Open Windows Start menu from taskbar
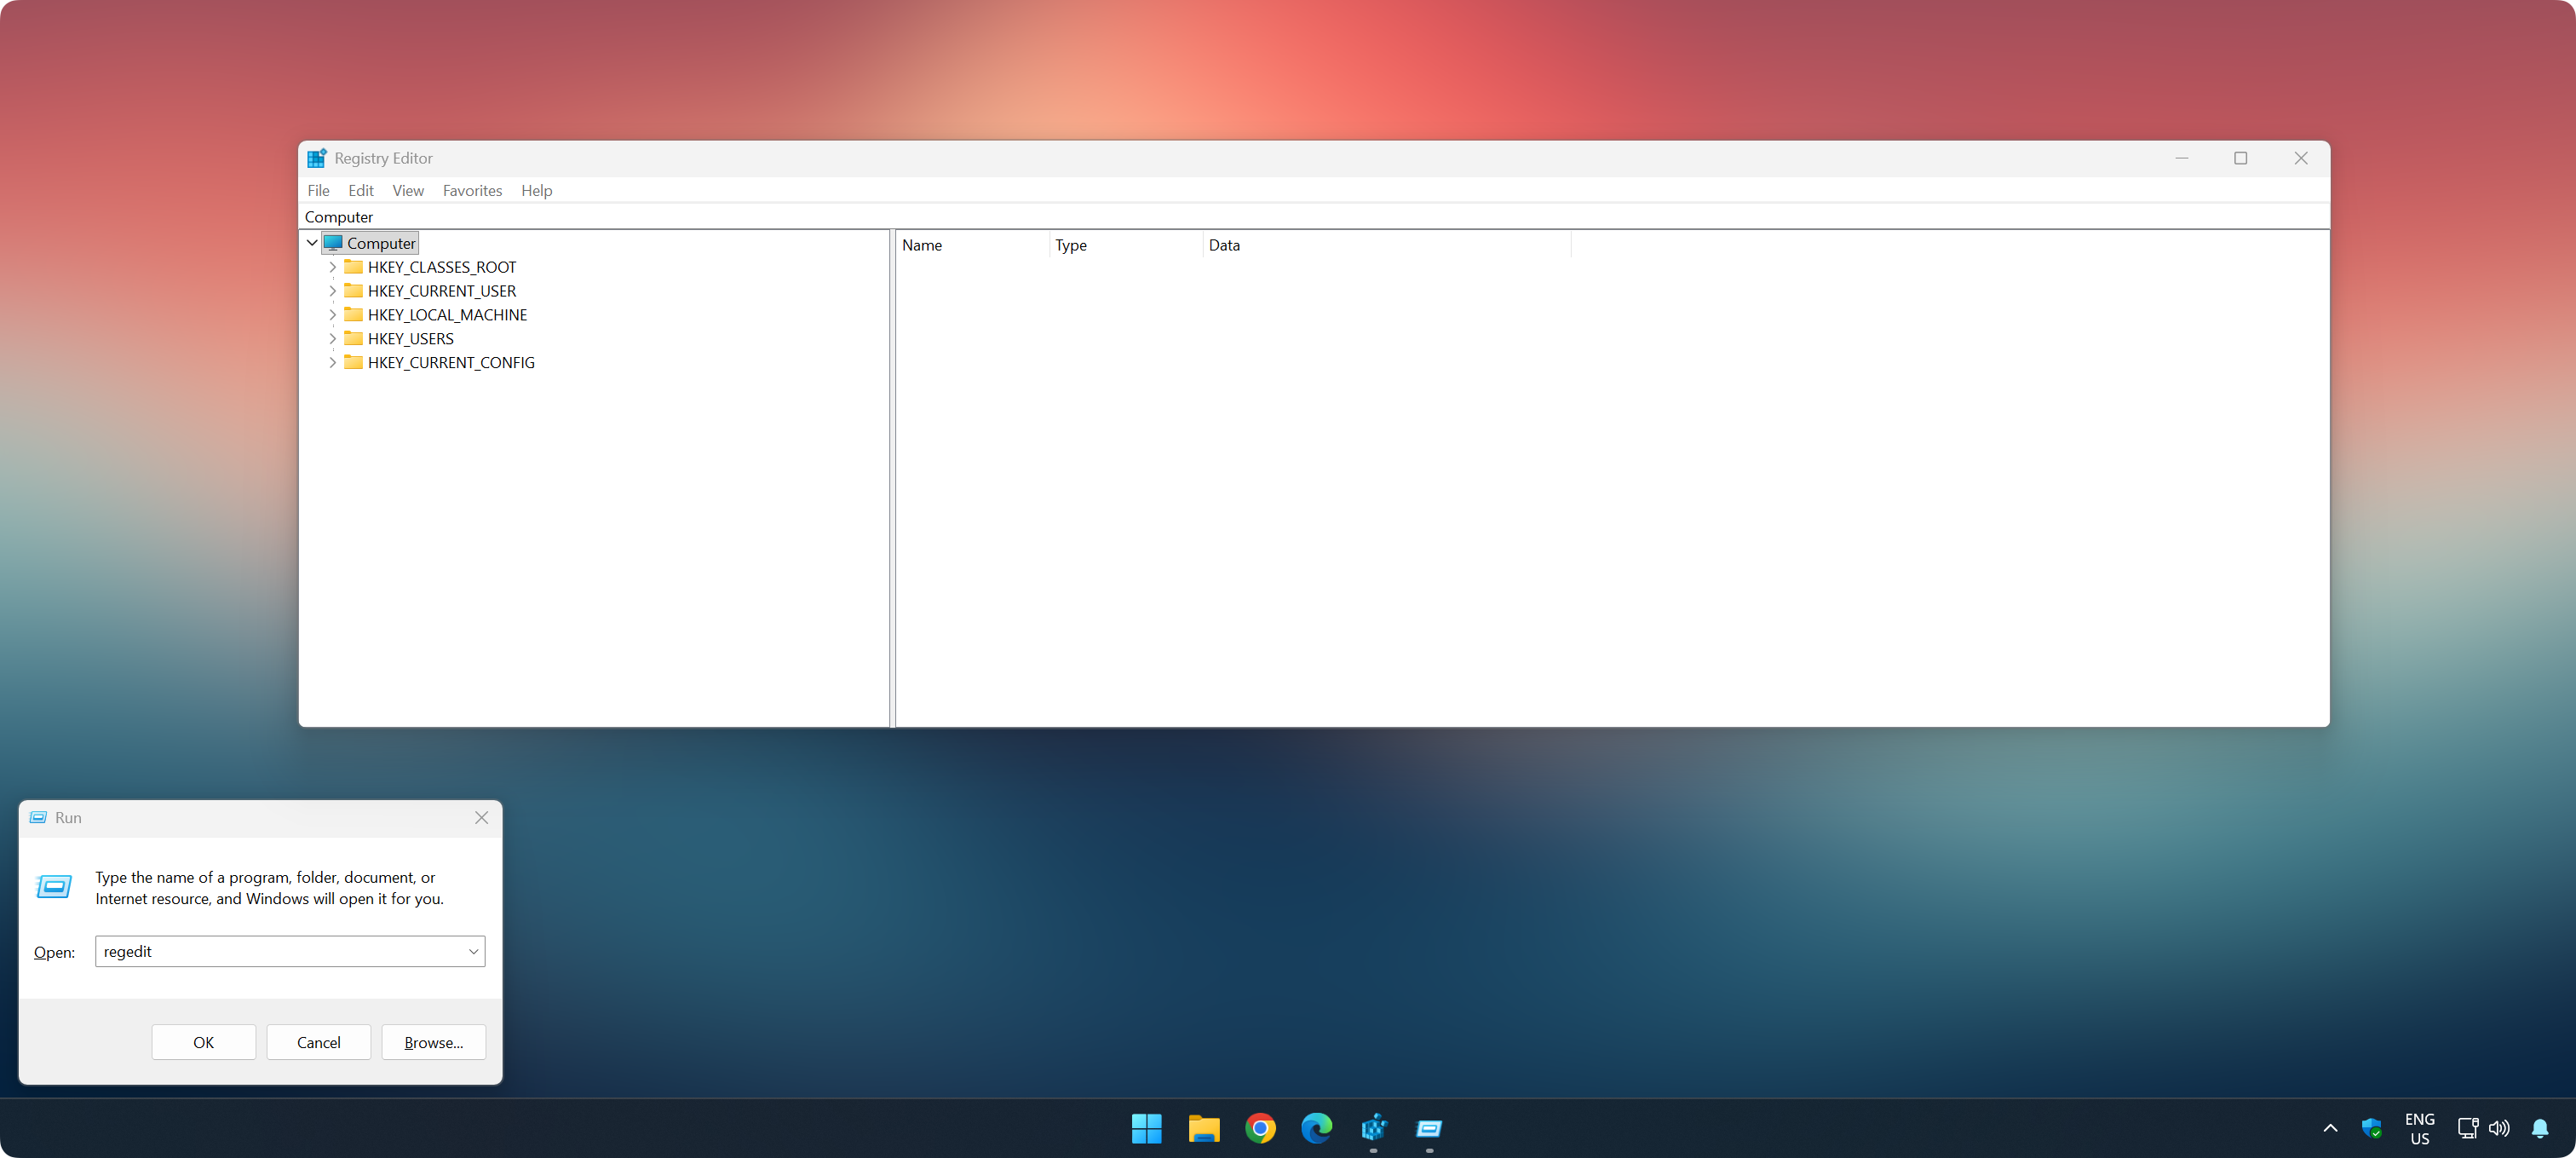Image resolution: width=2576 pixels, height=1158 pixels. tap(1146, 1128)
